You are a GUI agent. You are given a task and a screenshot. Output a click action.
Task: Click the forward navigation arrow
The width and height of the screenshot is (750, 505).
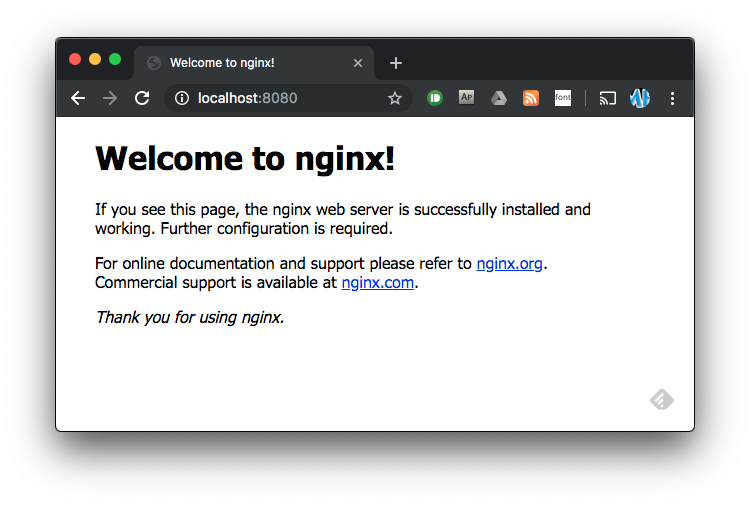[x=110, y=99]
